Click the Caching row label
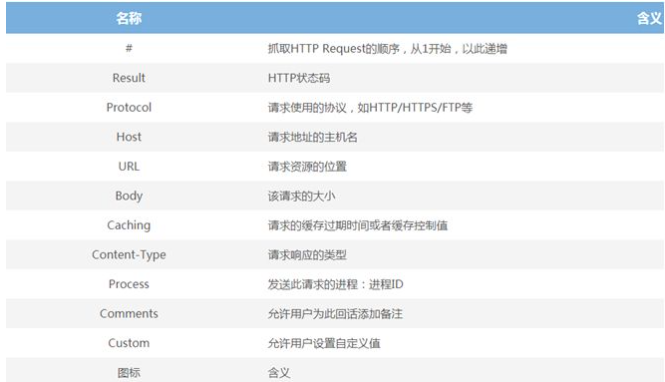The height and width of the screenshot is (382, 665). tap(129, 225)
